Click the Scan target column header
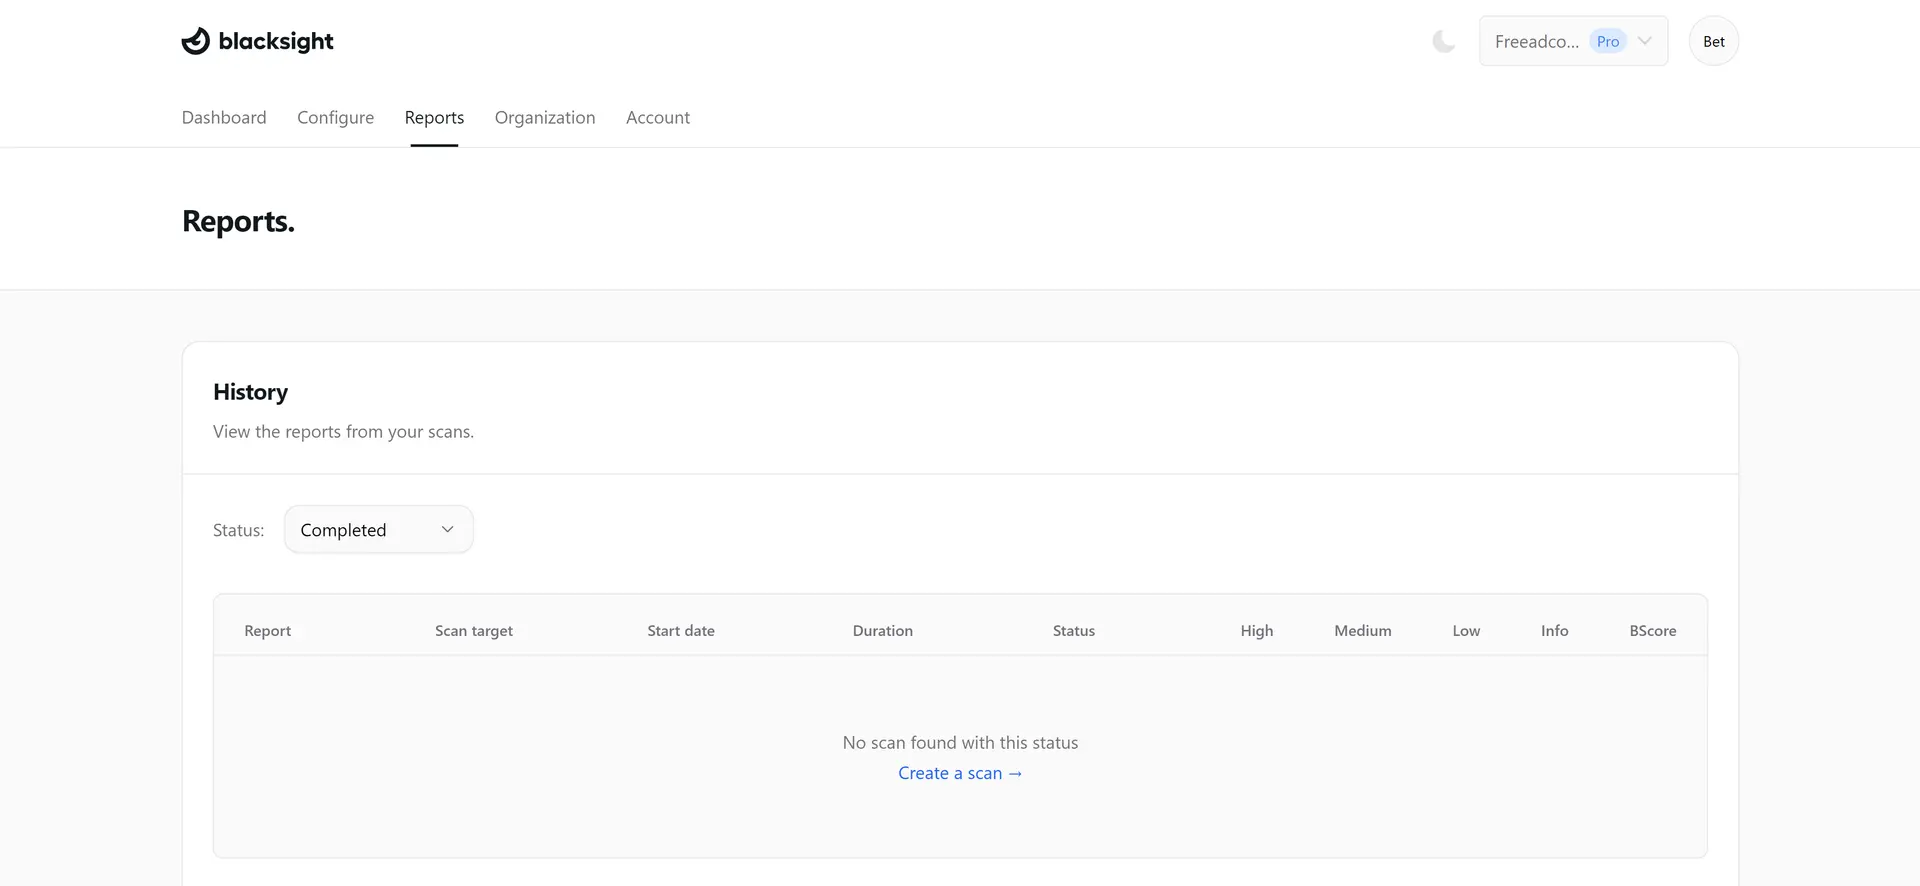The image size is (1920, 886). click(473, 631)
